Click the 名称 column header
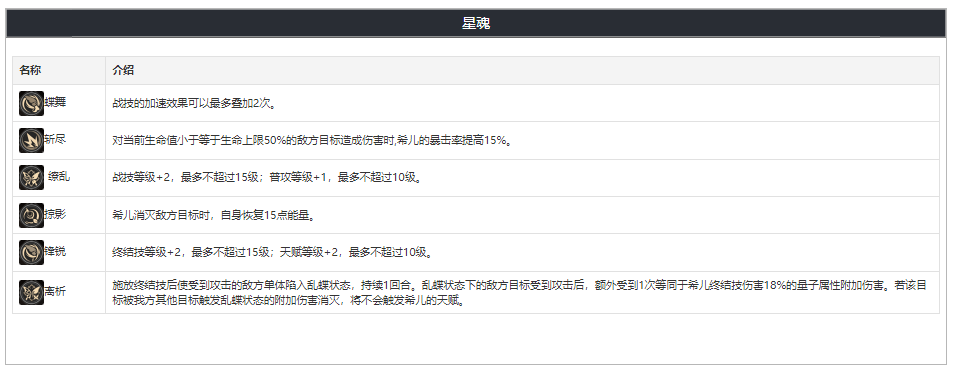954x371 pixels. tap(59, 71)
